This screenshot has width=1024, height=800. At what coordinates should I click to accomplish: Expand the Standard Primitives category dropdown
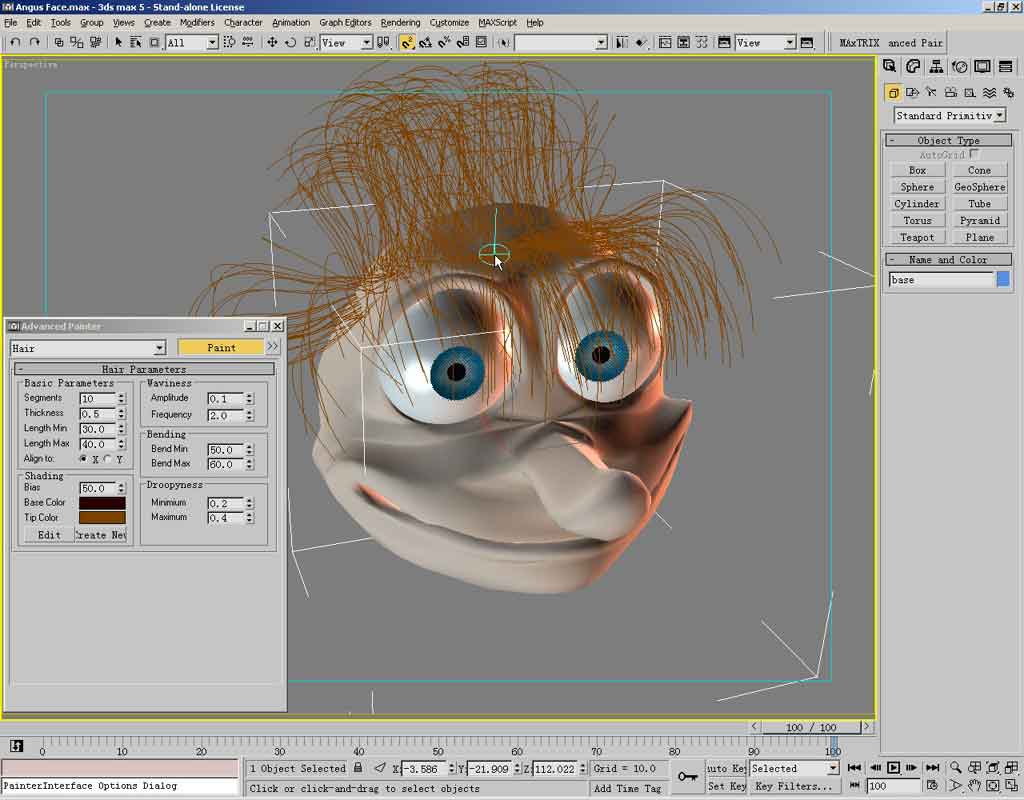pyautogui.click(x=999, y=116)
